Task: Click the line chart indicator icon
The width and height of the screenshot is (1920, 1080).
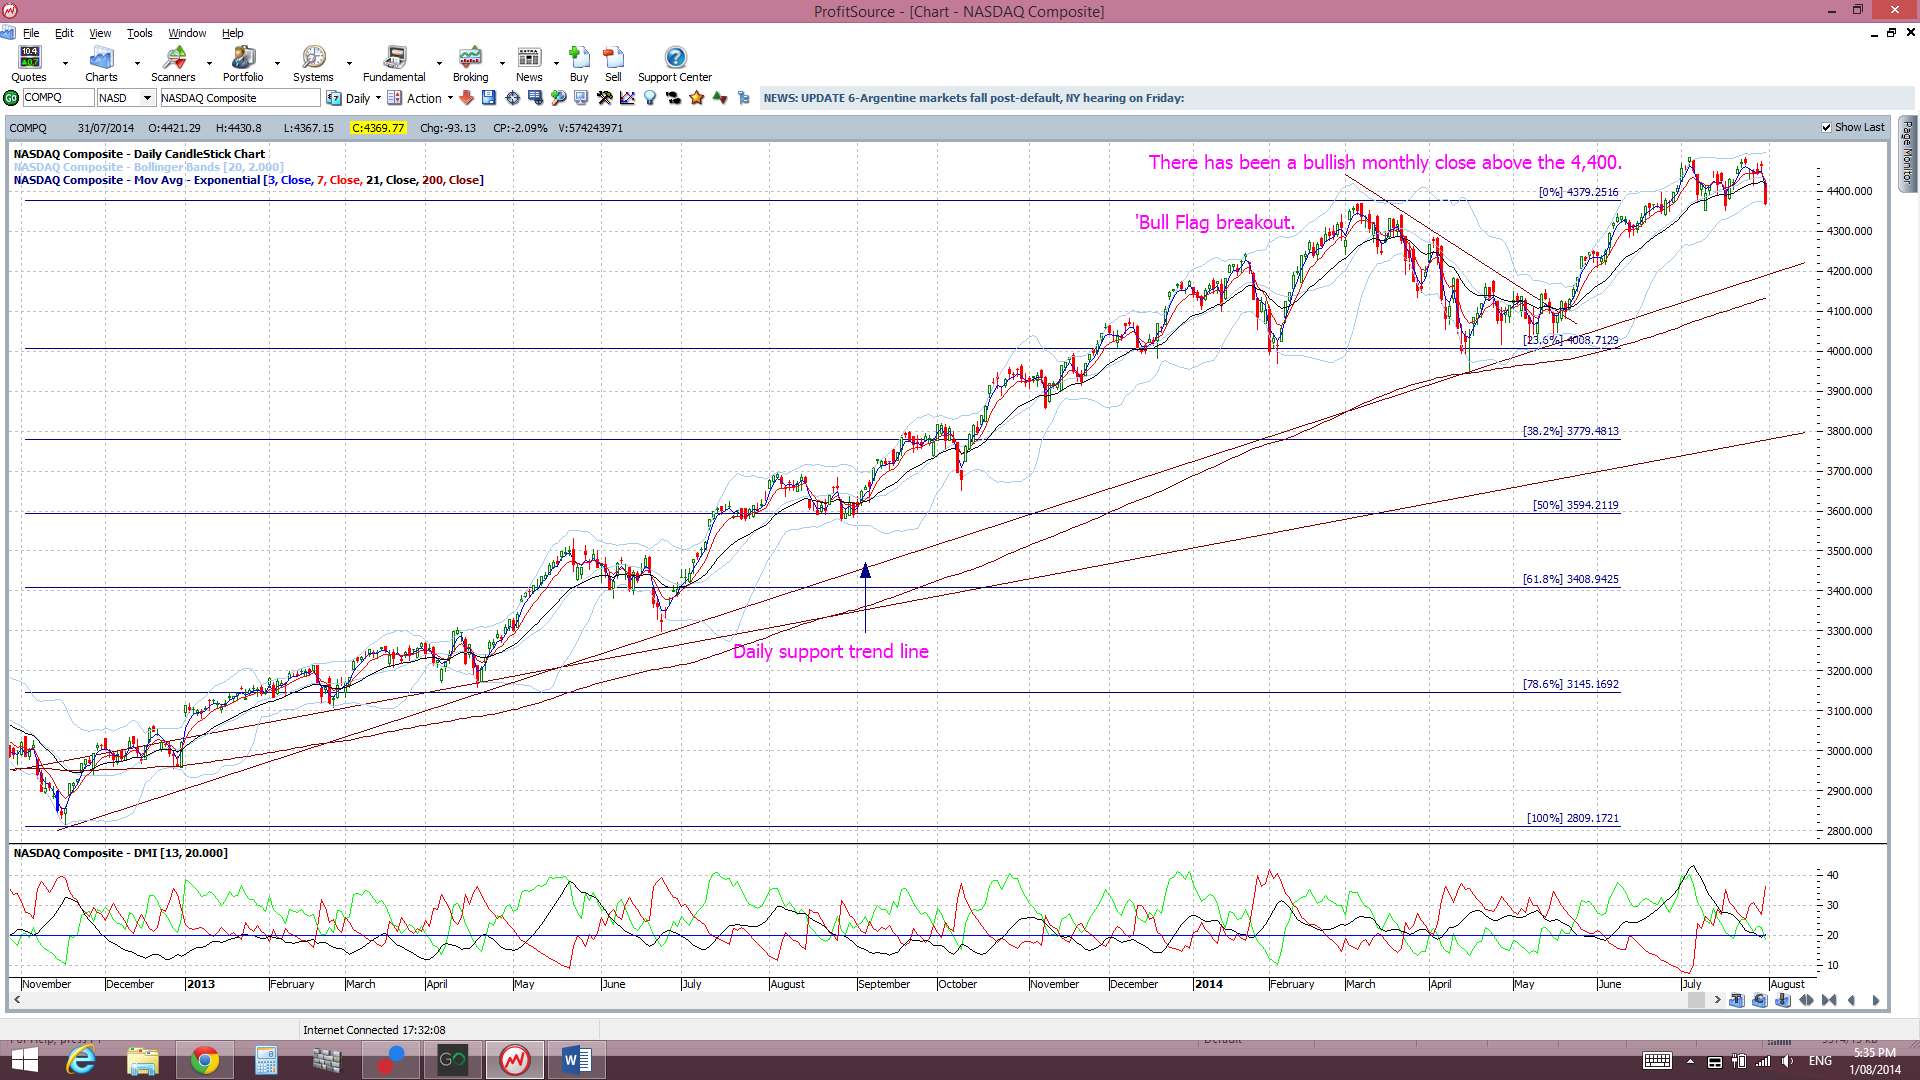Action: coord(627,98)
